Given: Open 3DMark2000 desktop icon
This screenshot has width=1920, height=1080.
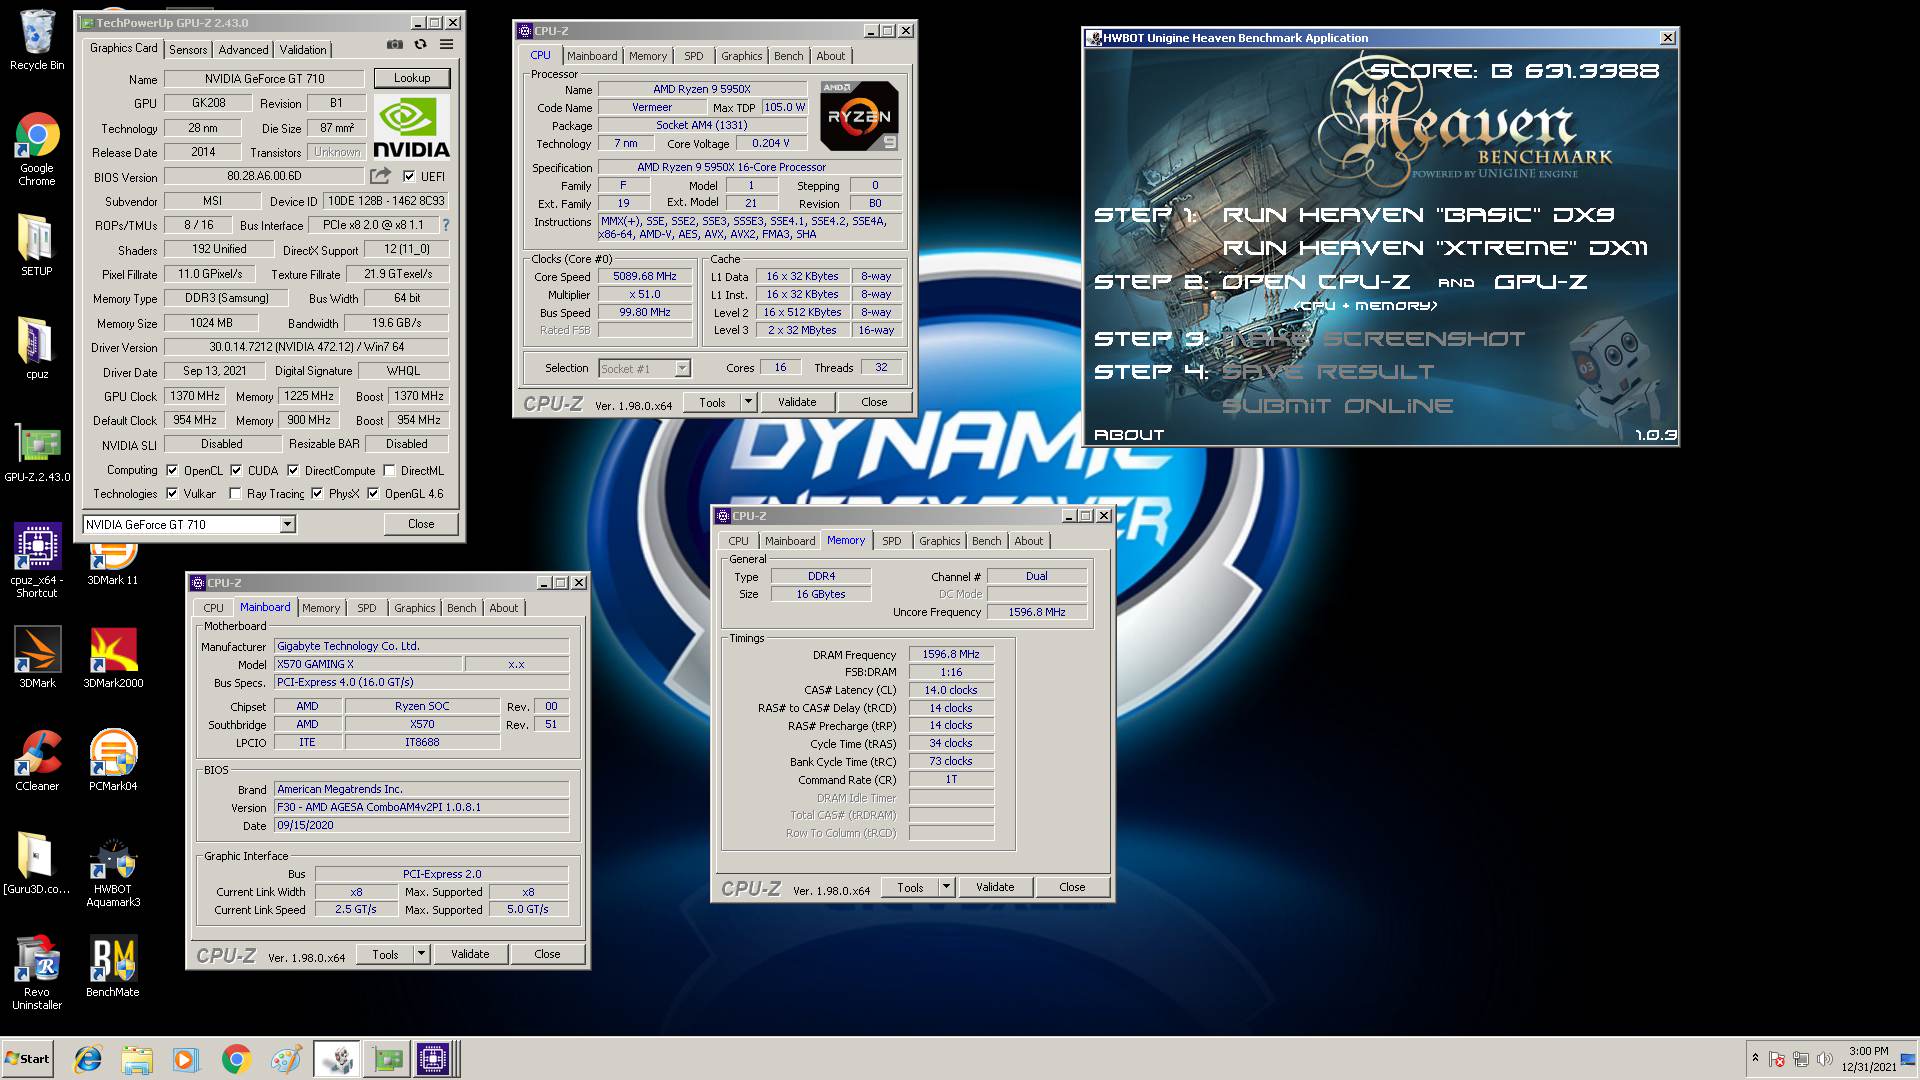Looking at the screenshot, I should [x=113, y=657].
